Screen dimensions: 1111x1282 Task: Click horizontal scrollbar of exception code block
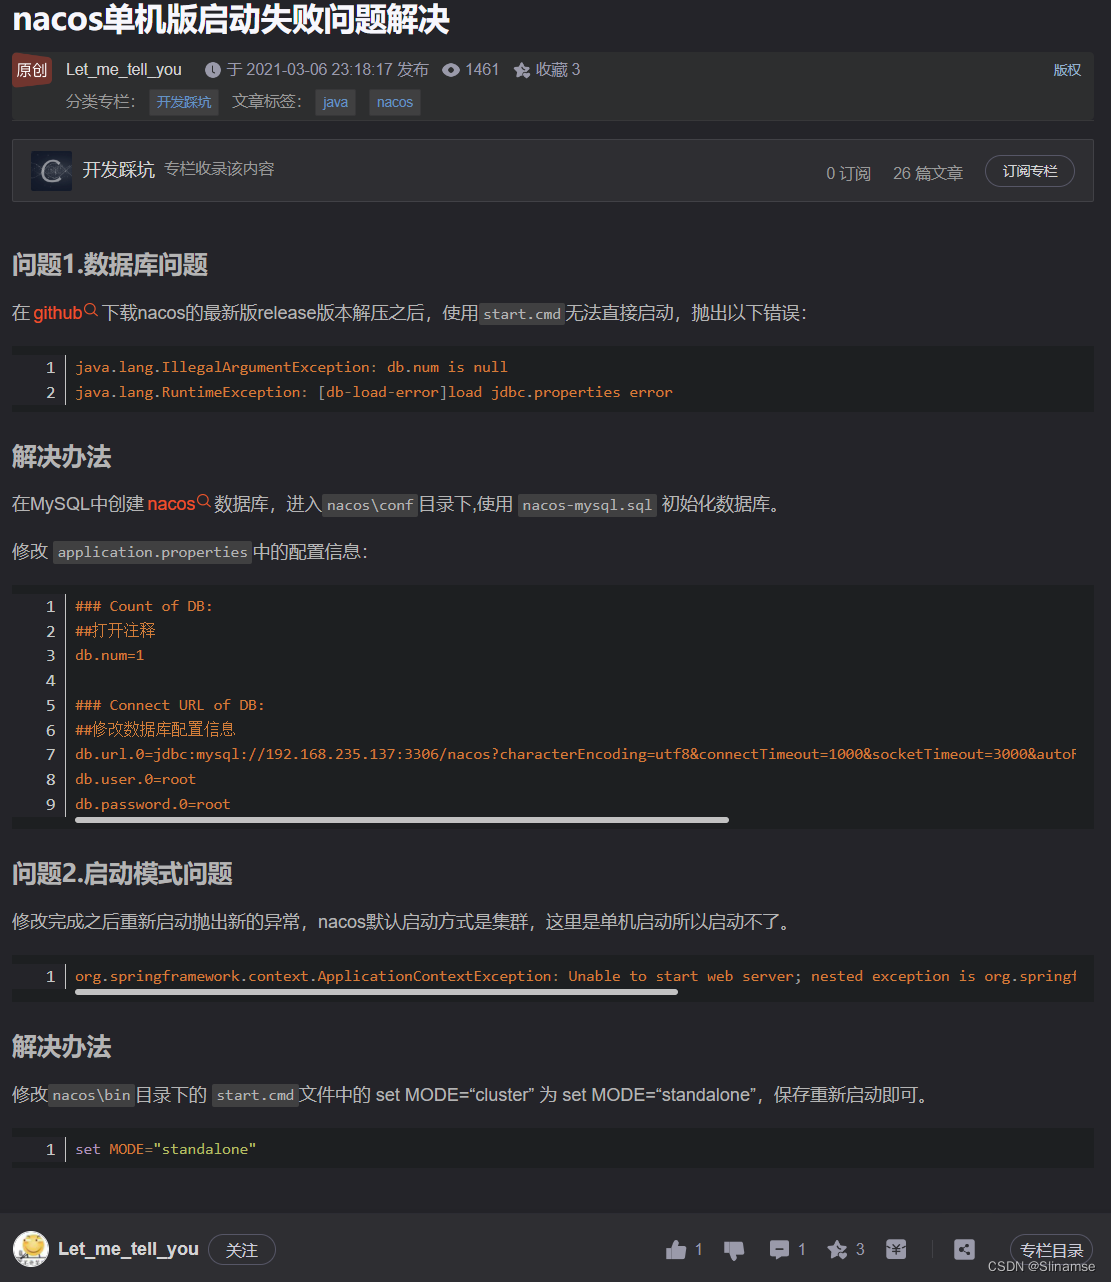[x=376, y=992]
